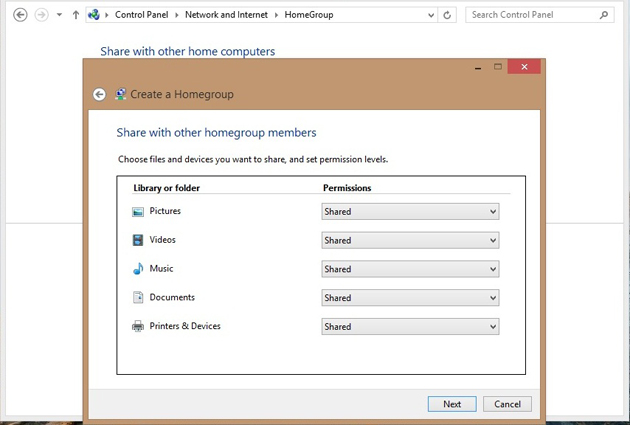Click the Documents library icon

138,298
